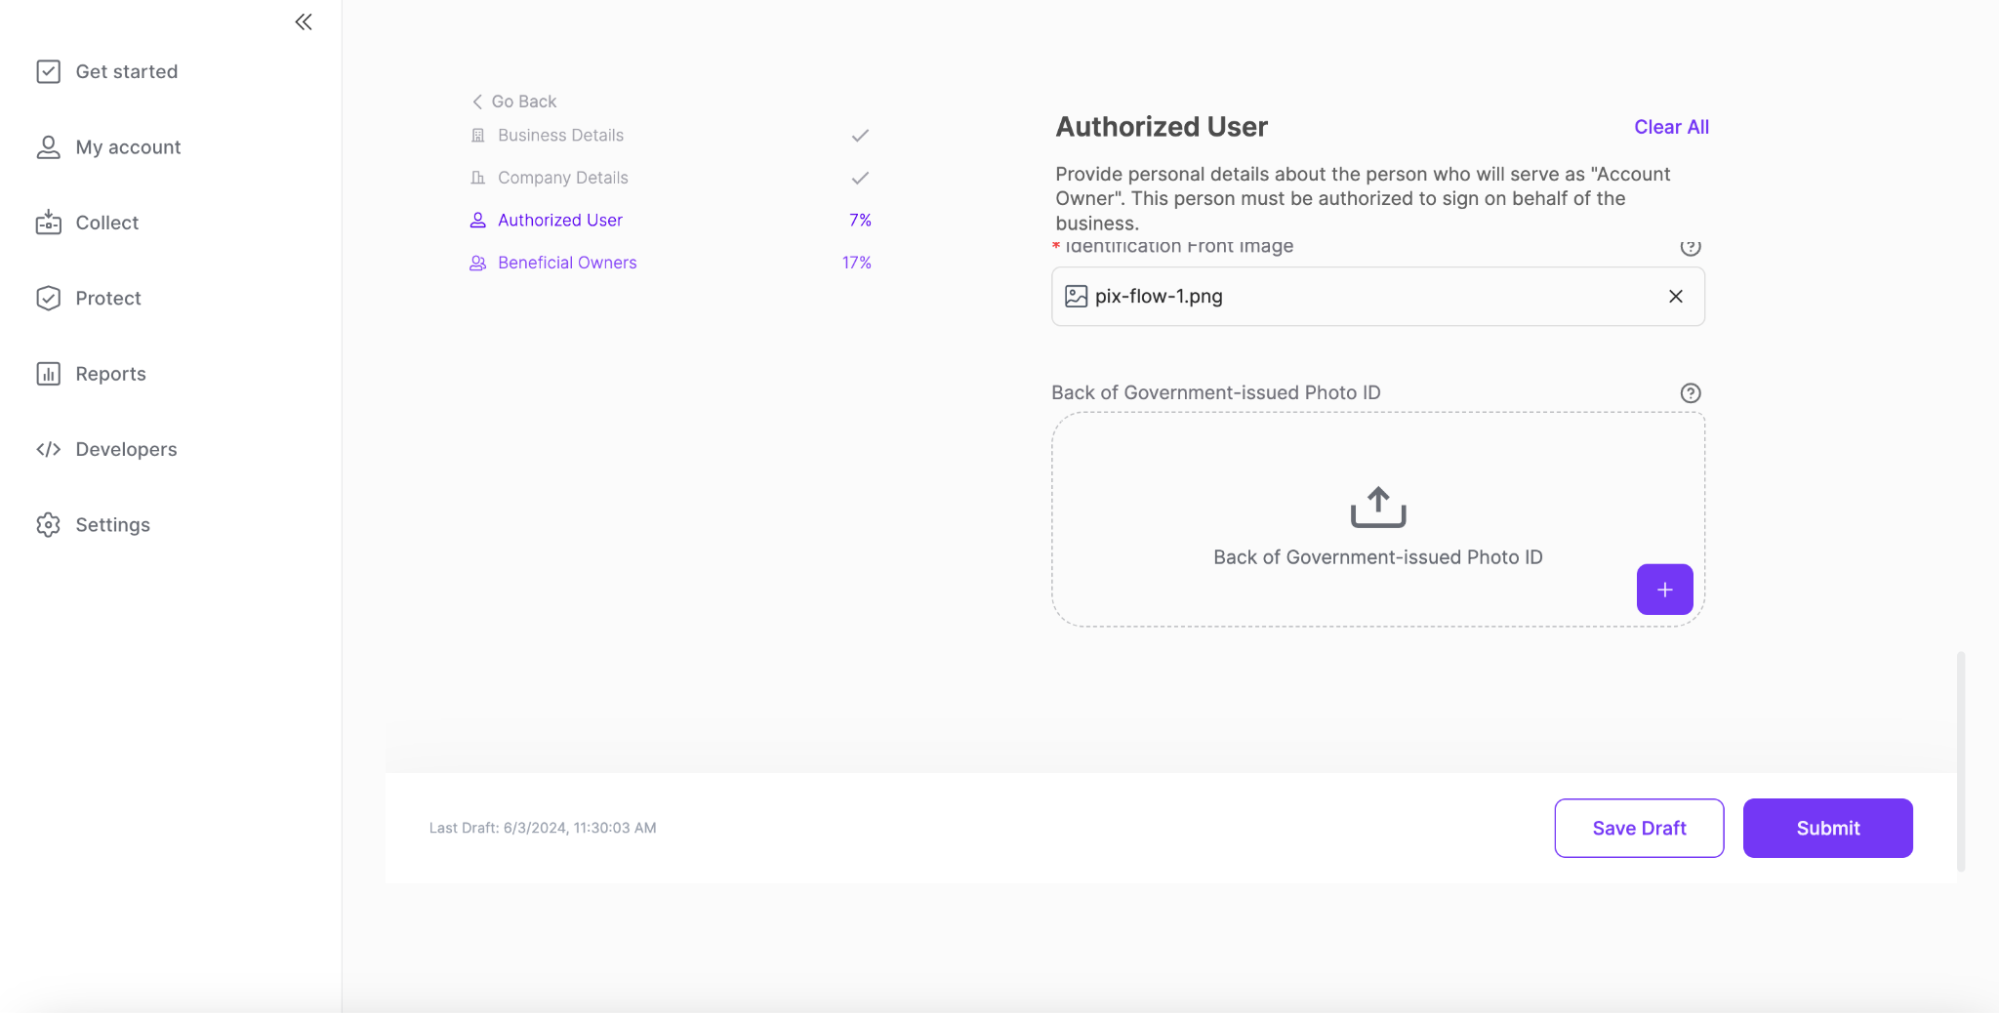Screen dimensions: 1999x1014
Task: Select the Business Details step
Action: (x=560, y=135)
